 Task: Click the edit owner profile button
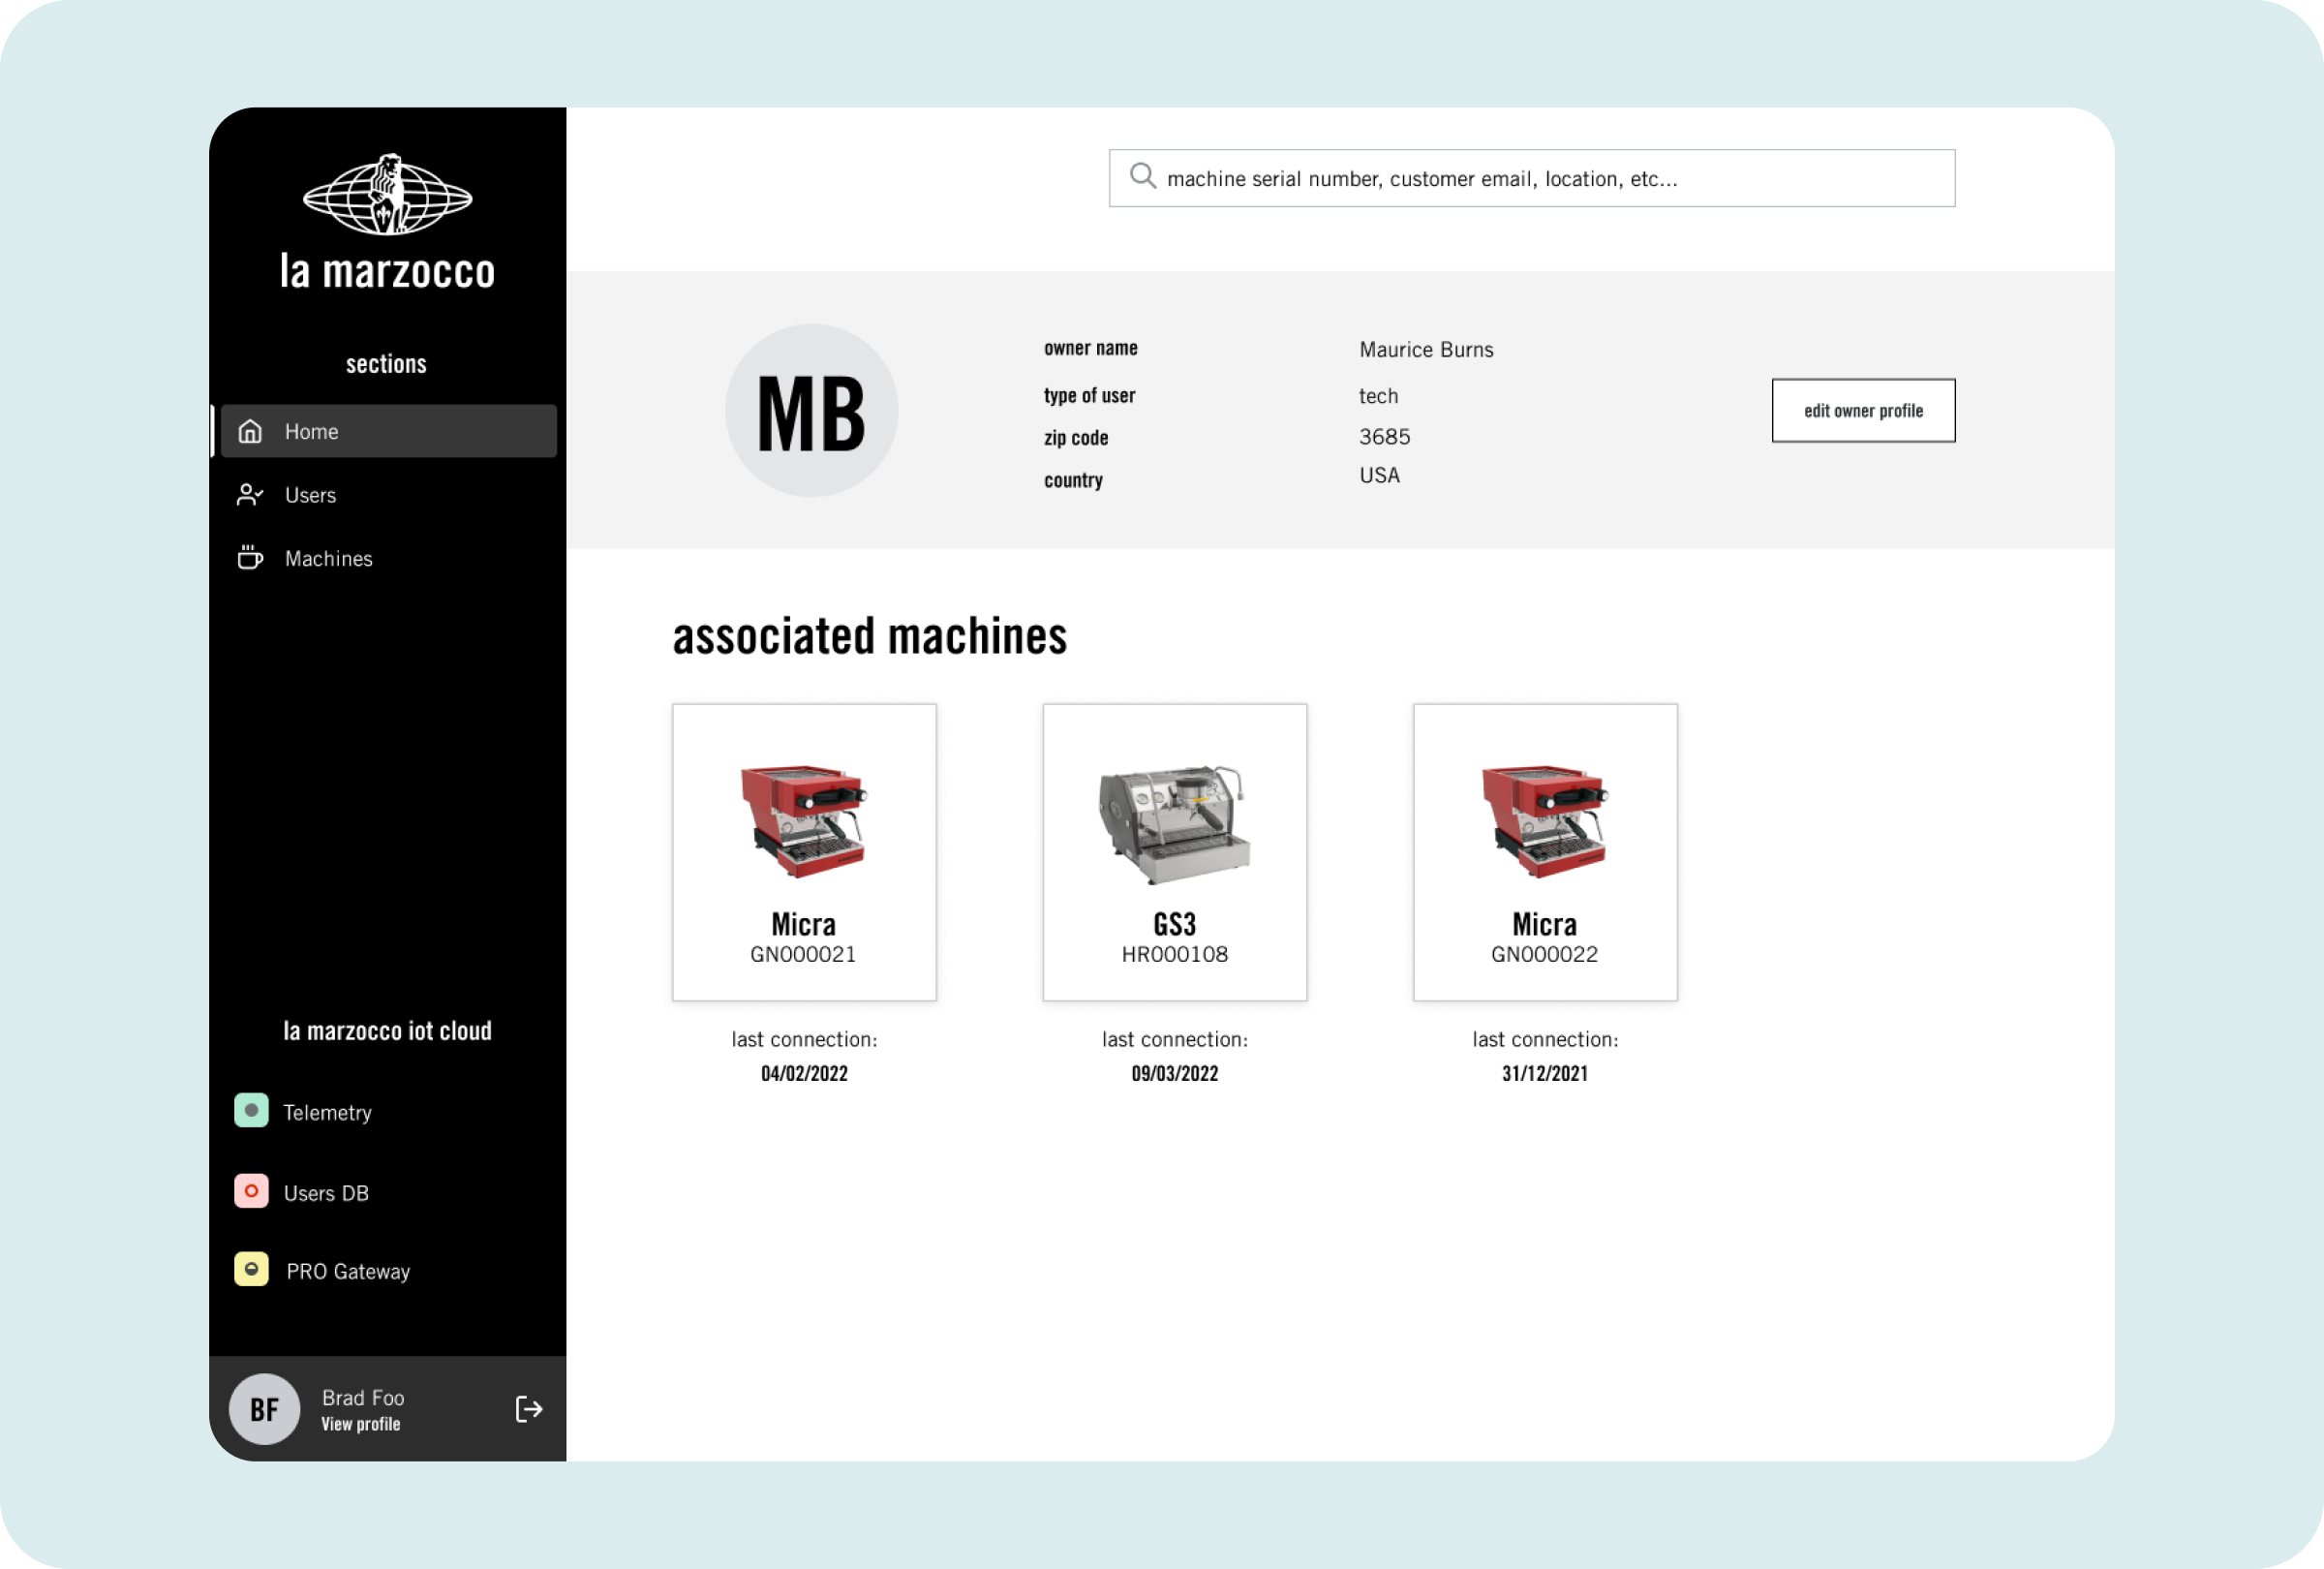coord(1864,411)
